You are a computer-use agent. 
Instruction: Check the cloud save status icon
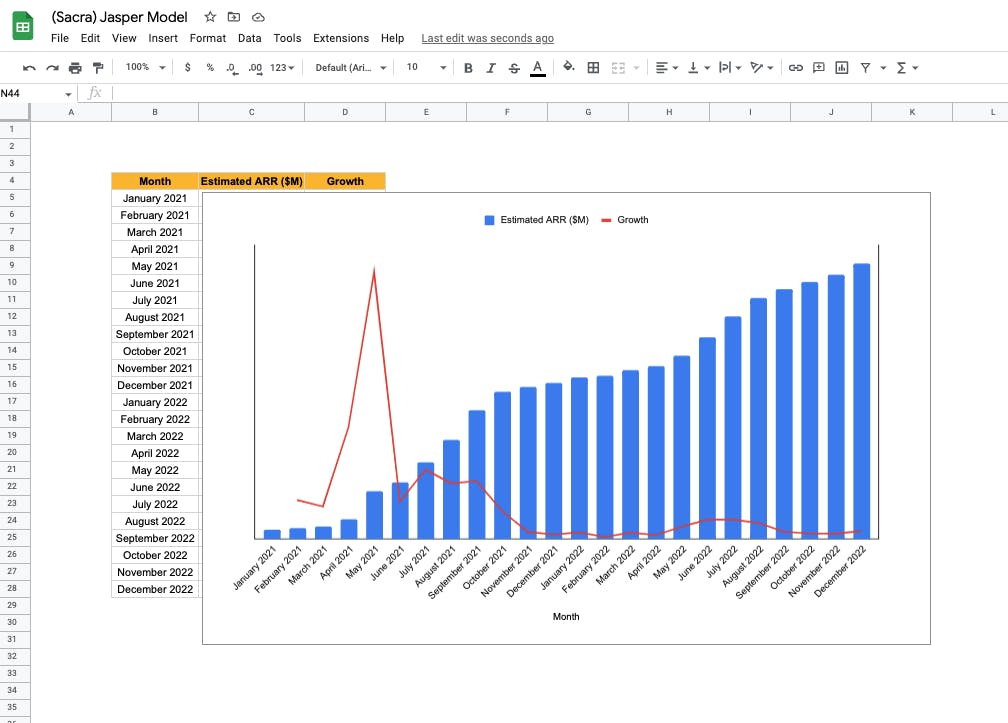click(258, 17)
